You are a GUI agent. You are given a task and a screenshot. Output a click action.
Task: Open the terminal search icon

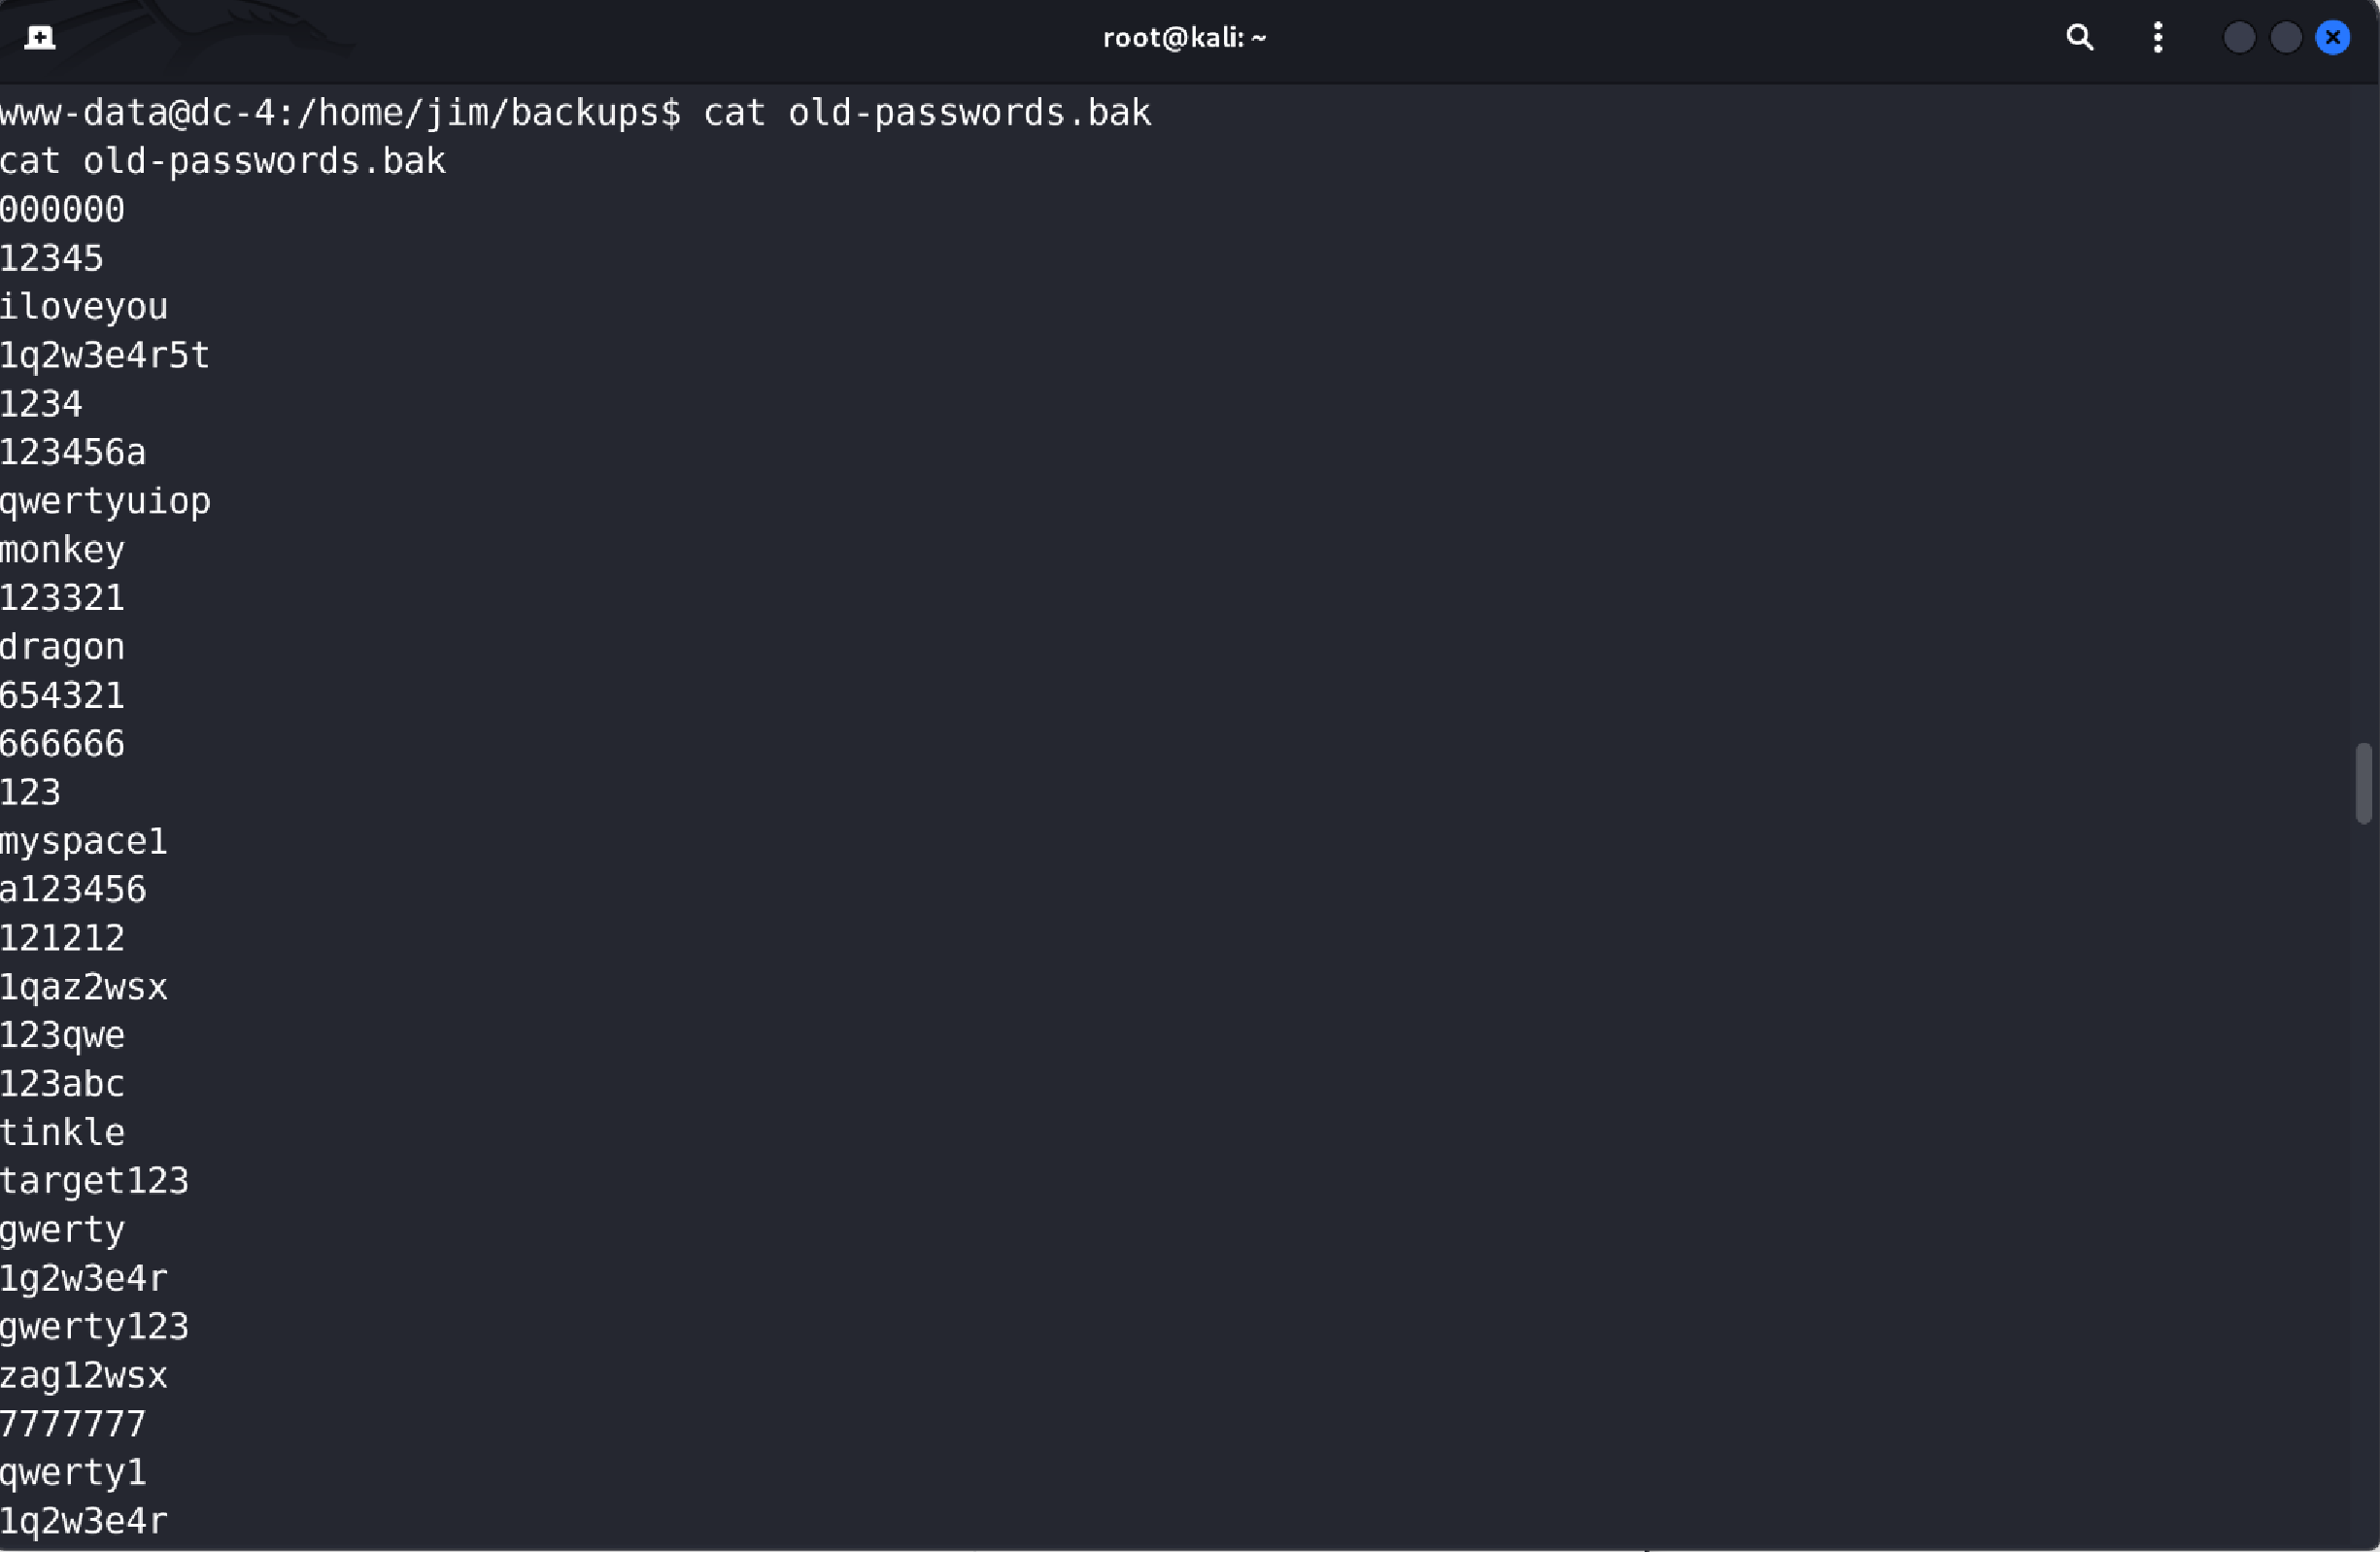[2079, 38]
